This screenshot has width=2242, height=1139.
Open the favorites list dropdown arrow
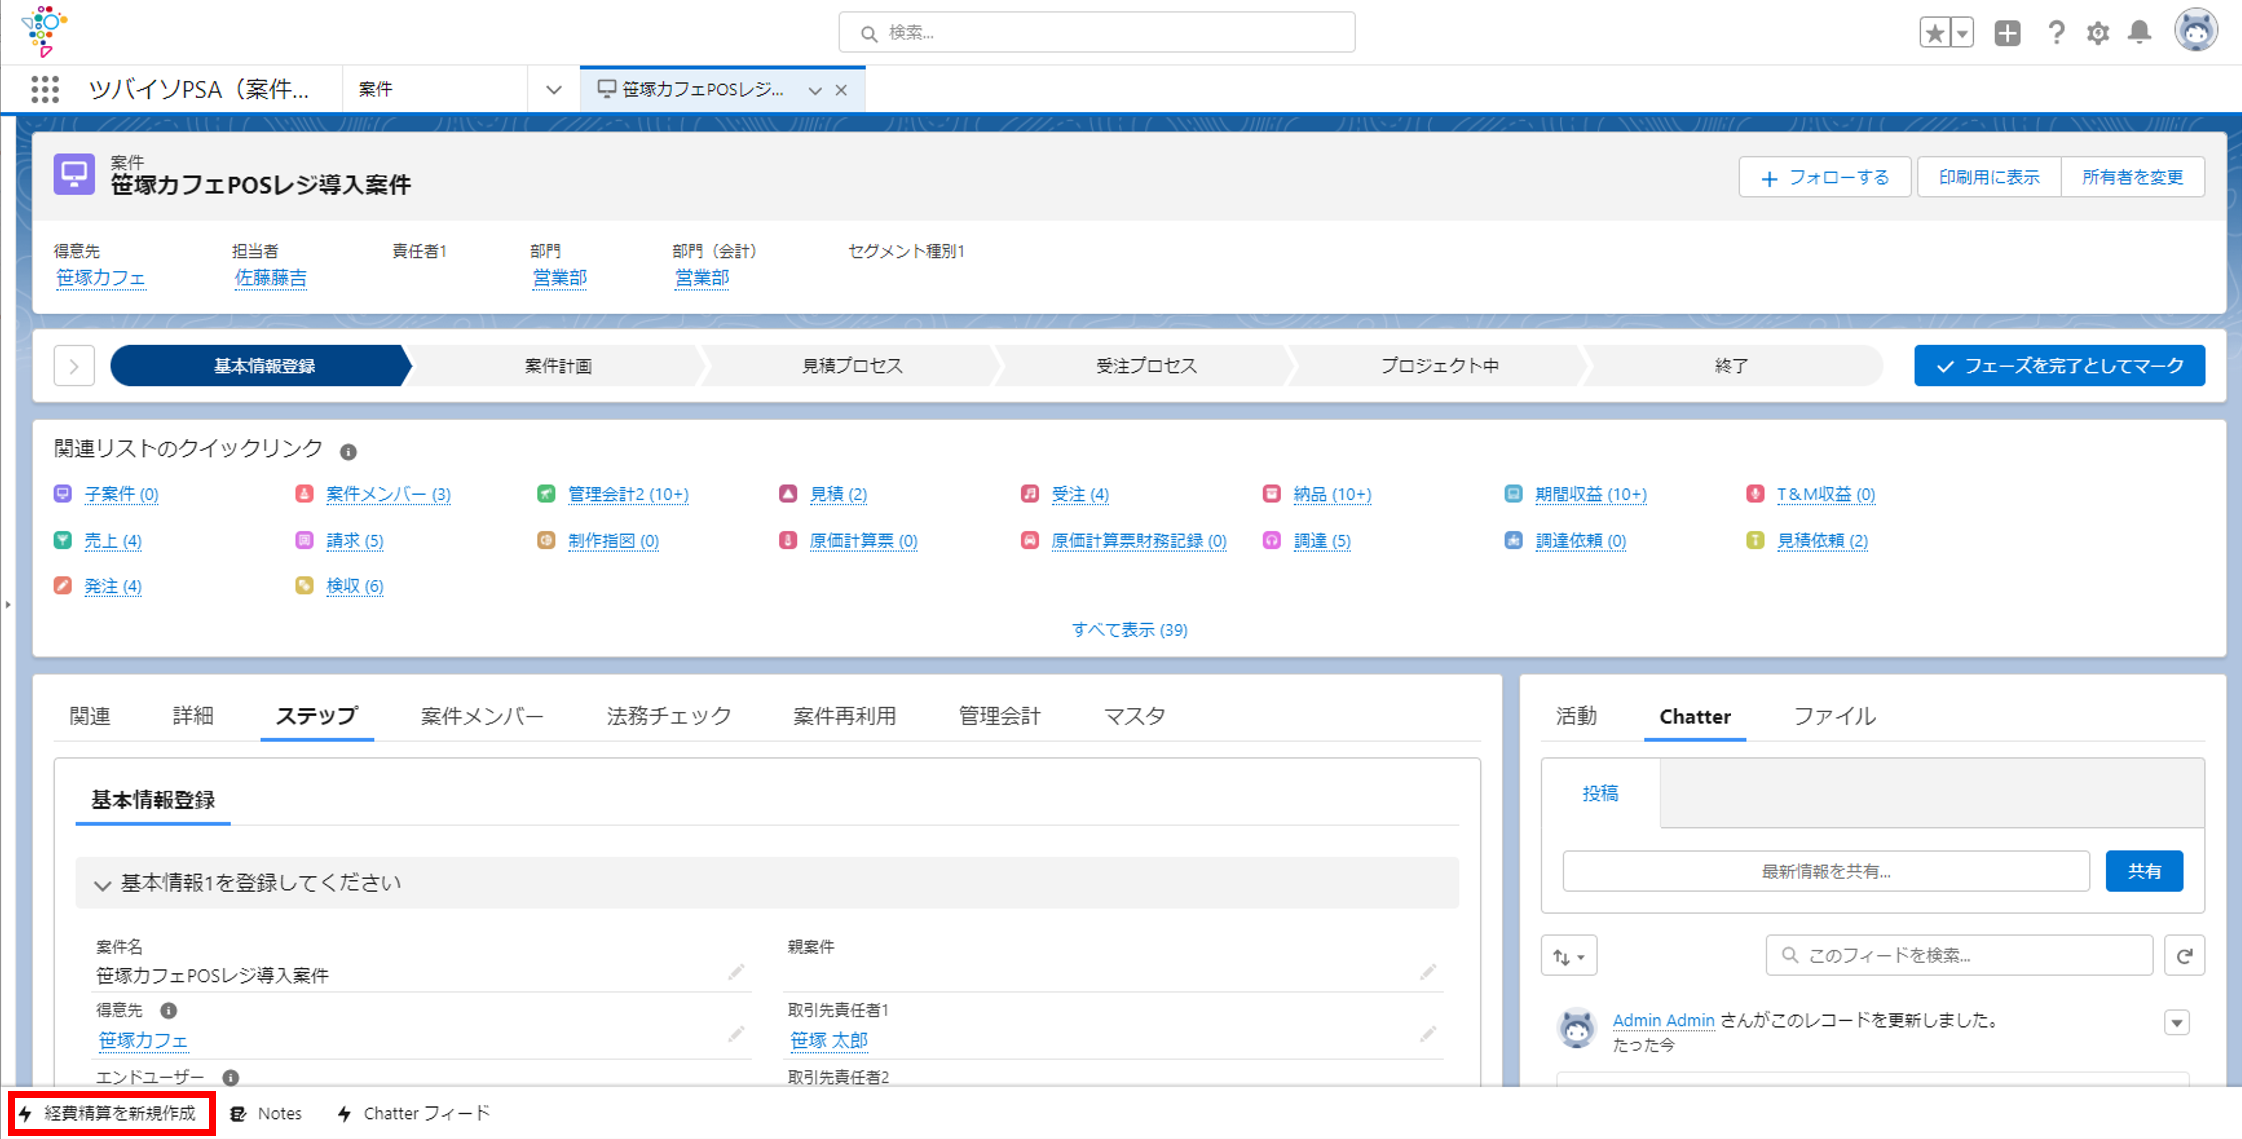coord(1962,33)
